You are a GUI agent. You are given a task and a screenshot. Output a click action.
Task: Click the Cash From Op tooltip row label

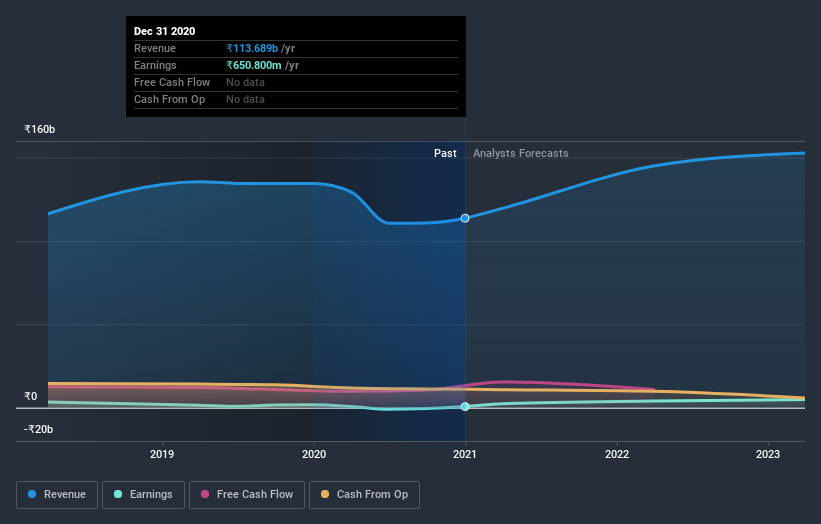(169, 99)
